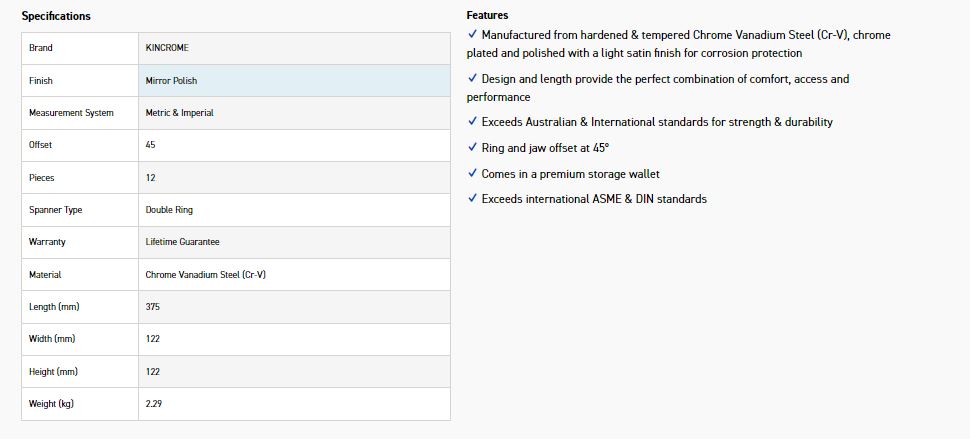Click the checkmark before Design and length feature
970x439 pixels.
472,78
